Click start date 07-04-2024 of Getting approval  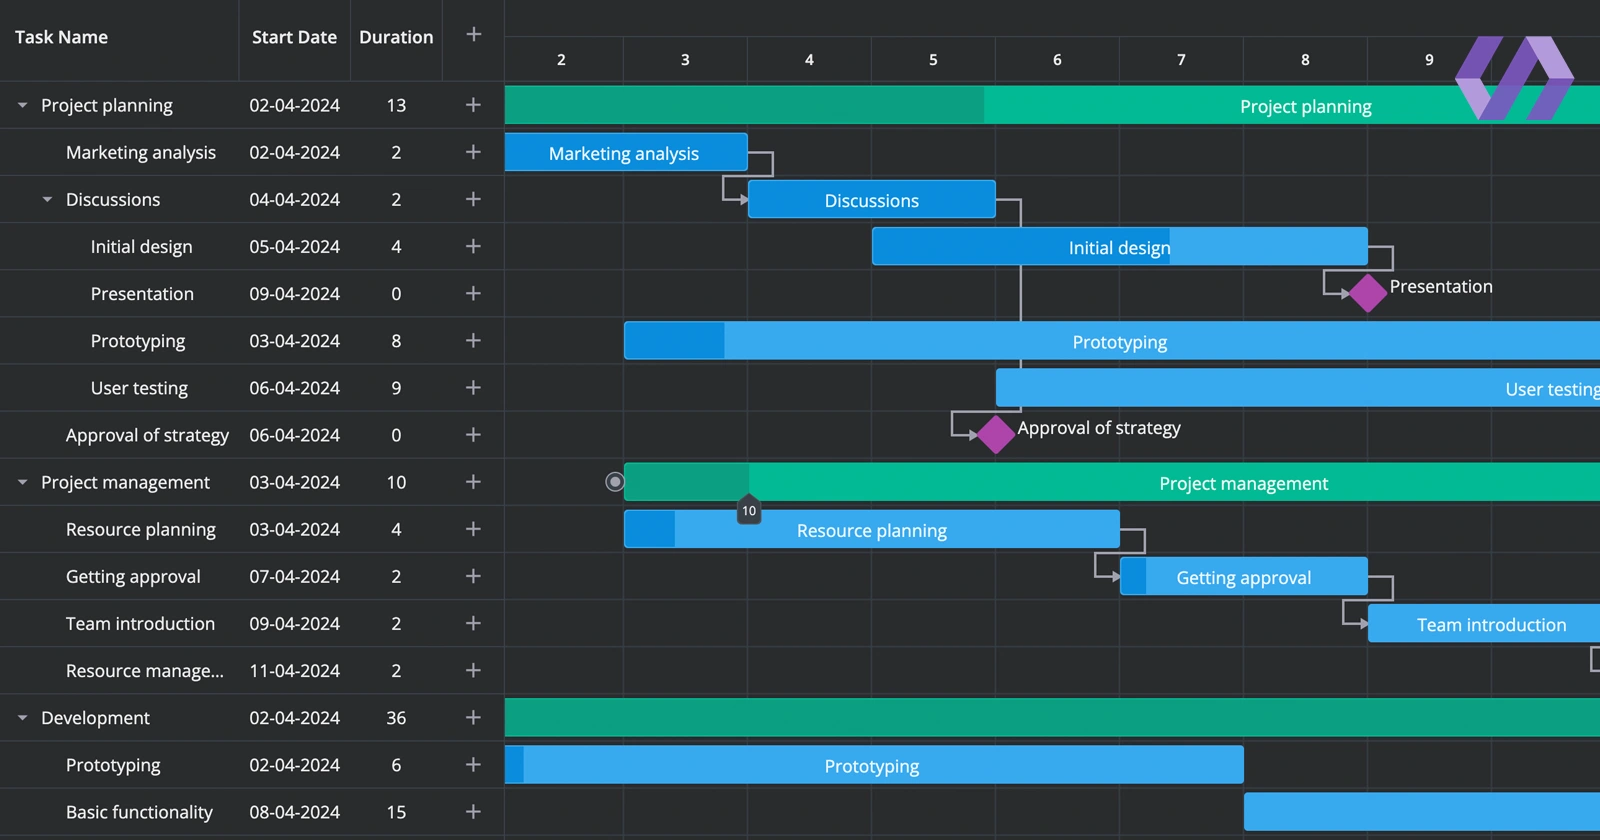(x=294, y=576)
